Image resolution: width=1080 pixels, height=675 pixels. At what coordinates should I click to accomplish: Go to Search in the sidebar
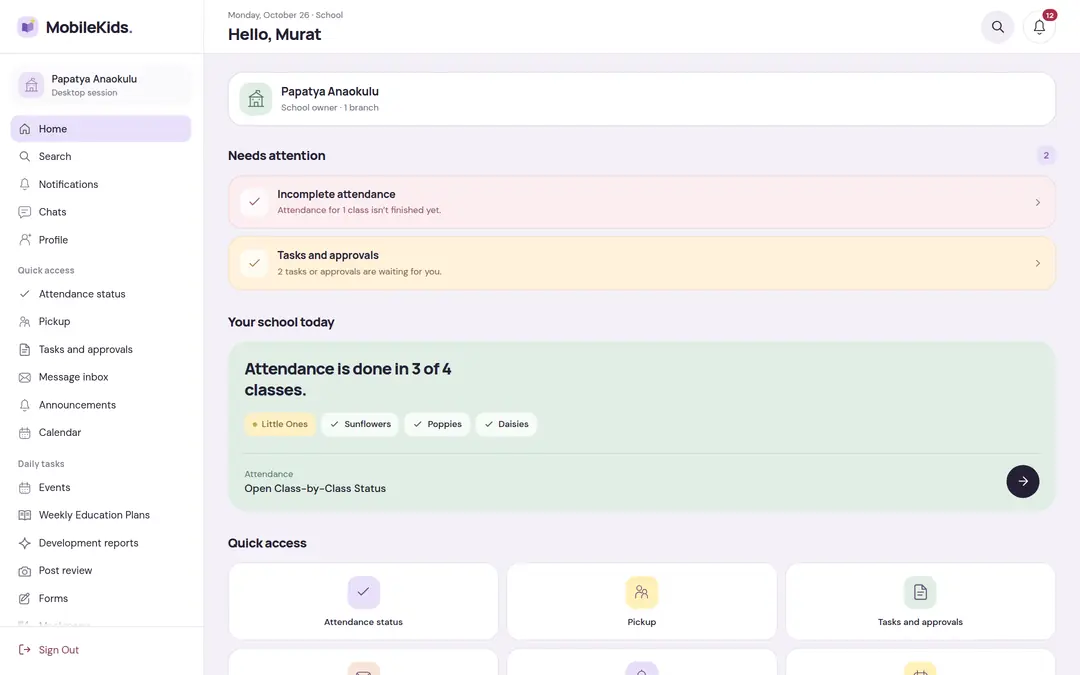coord(101,156)
